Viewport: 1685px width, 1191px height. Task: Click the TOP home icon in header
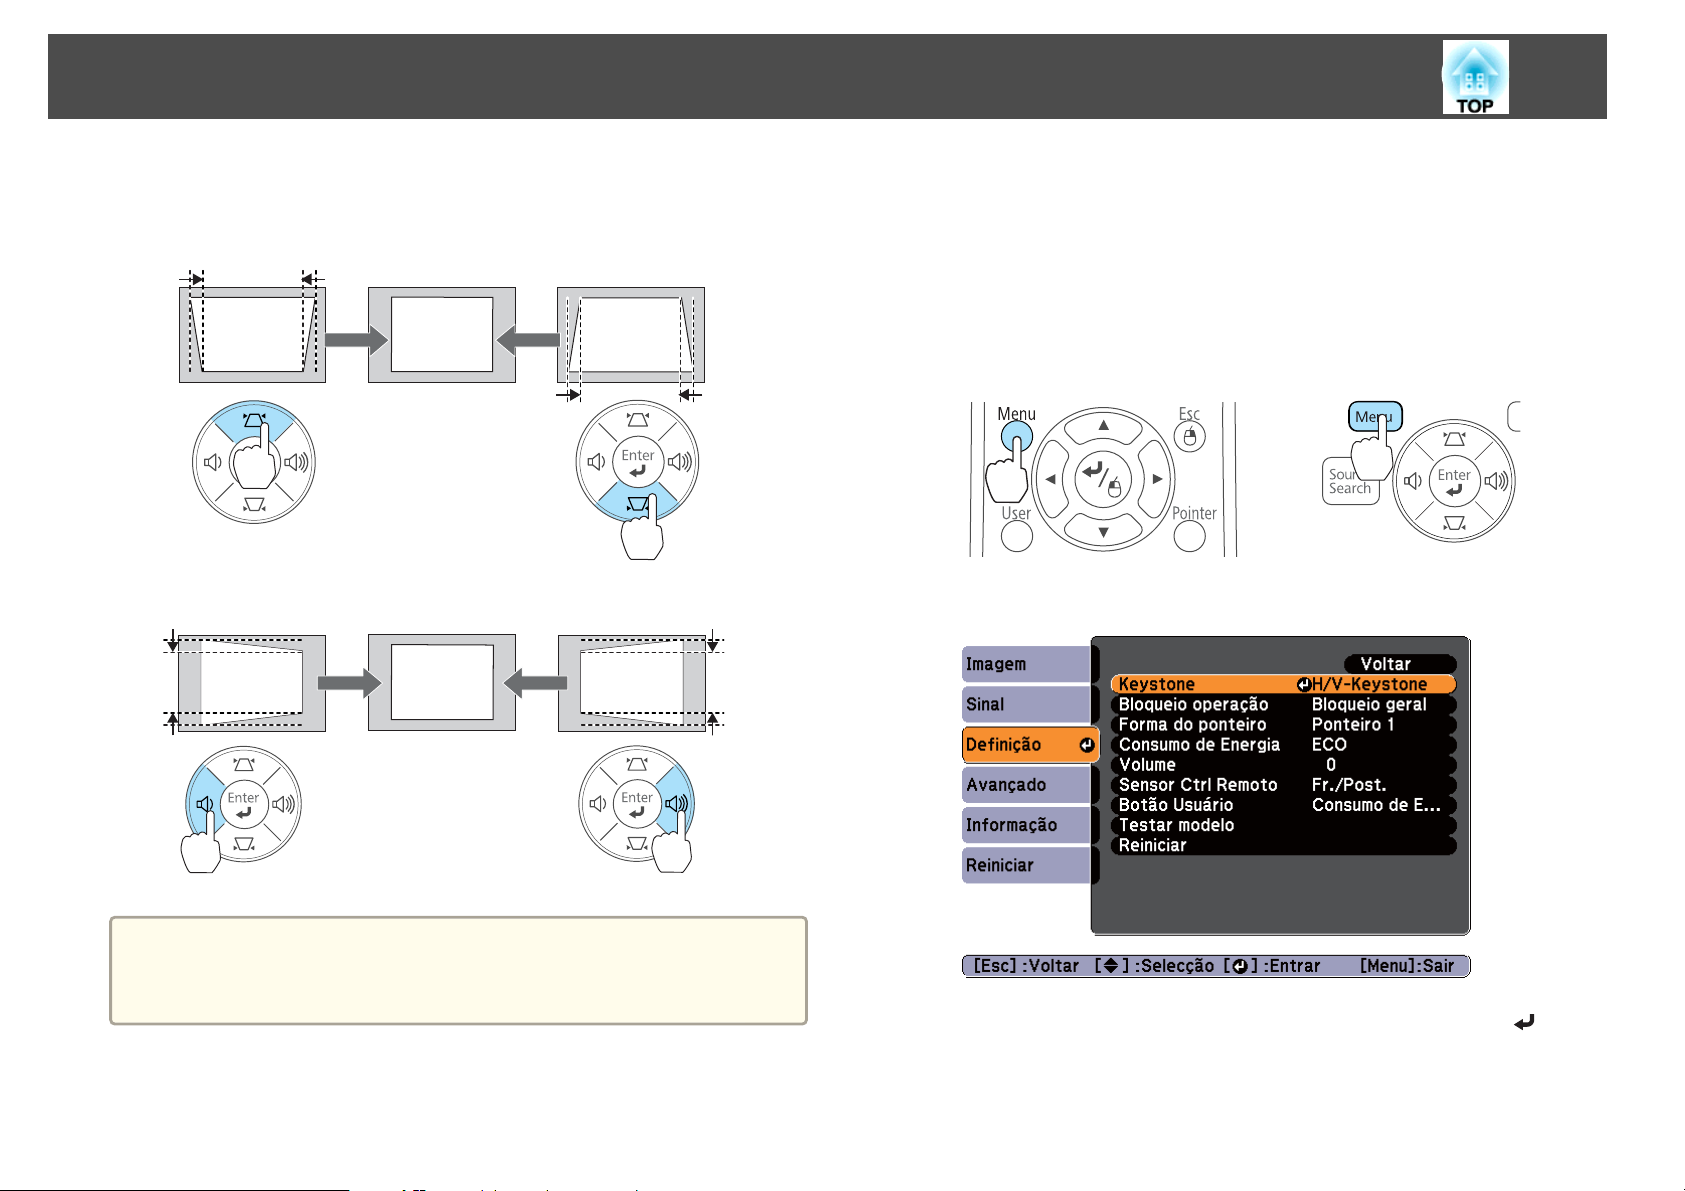point(1475,77)
